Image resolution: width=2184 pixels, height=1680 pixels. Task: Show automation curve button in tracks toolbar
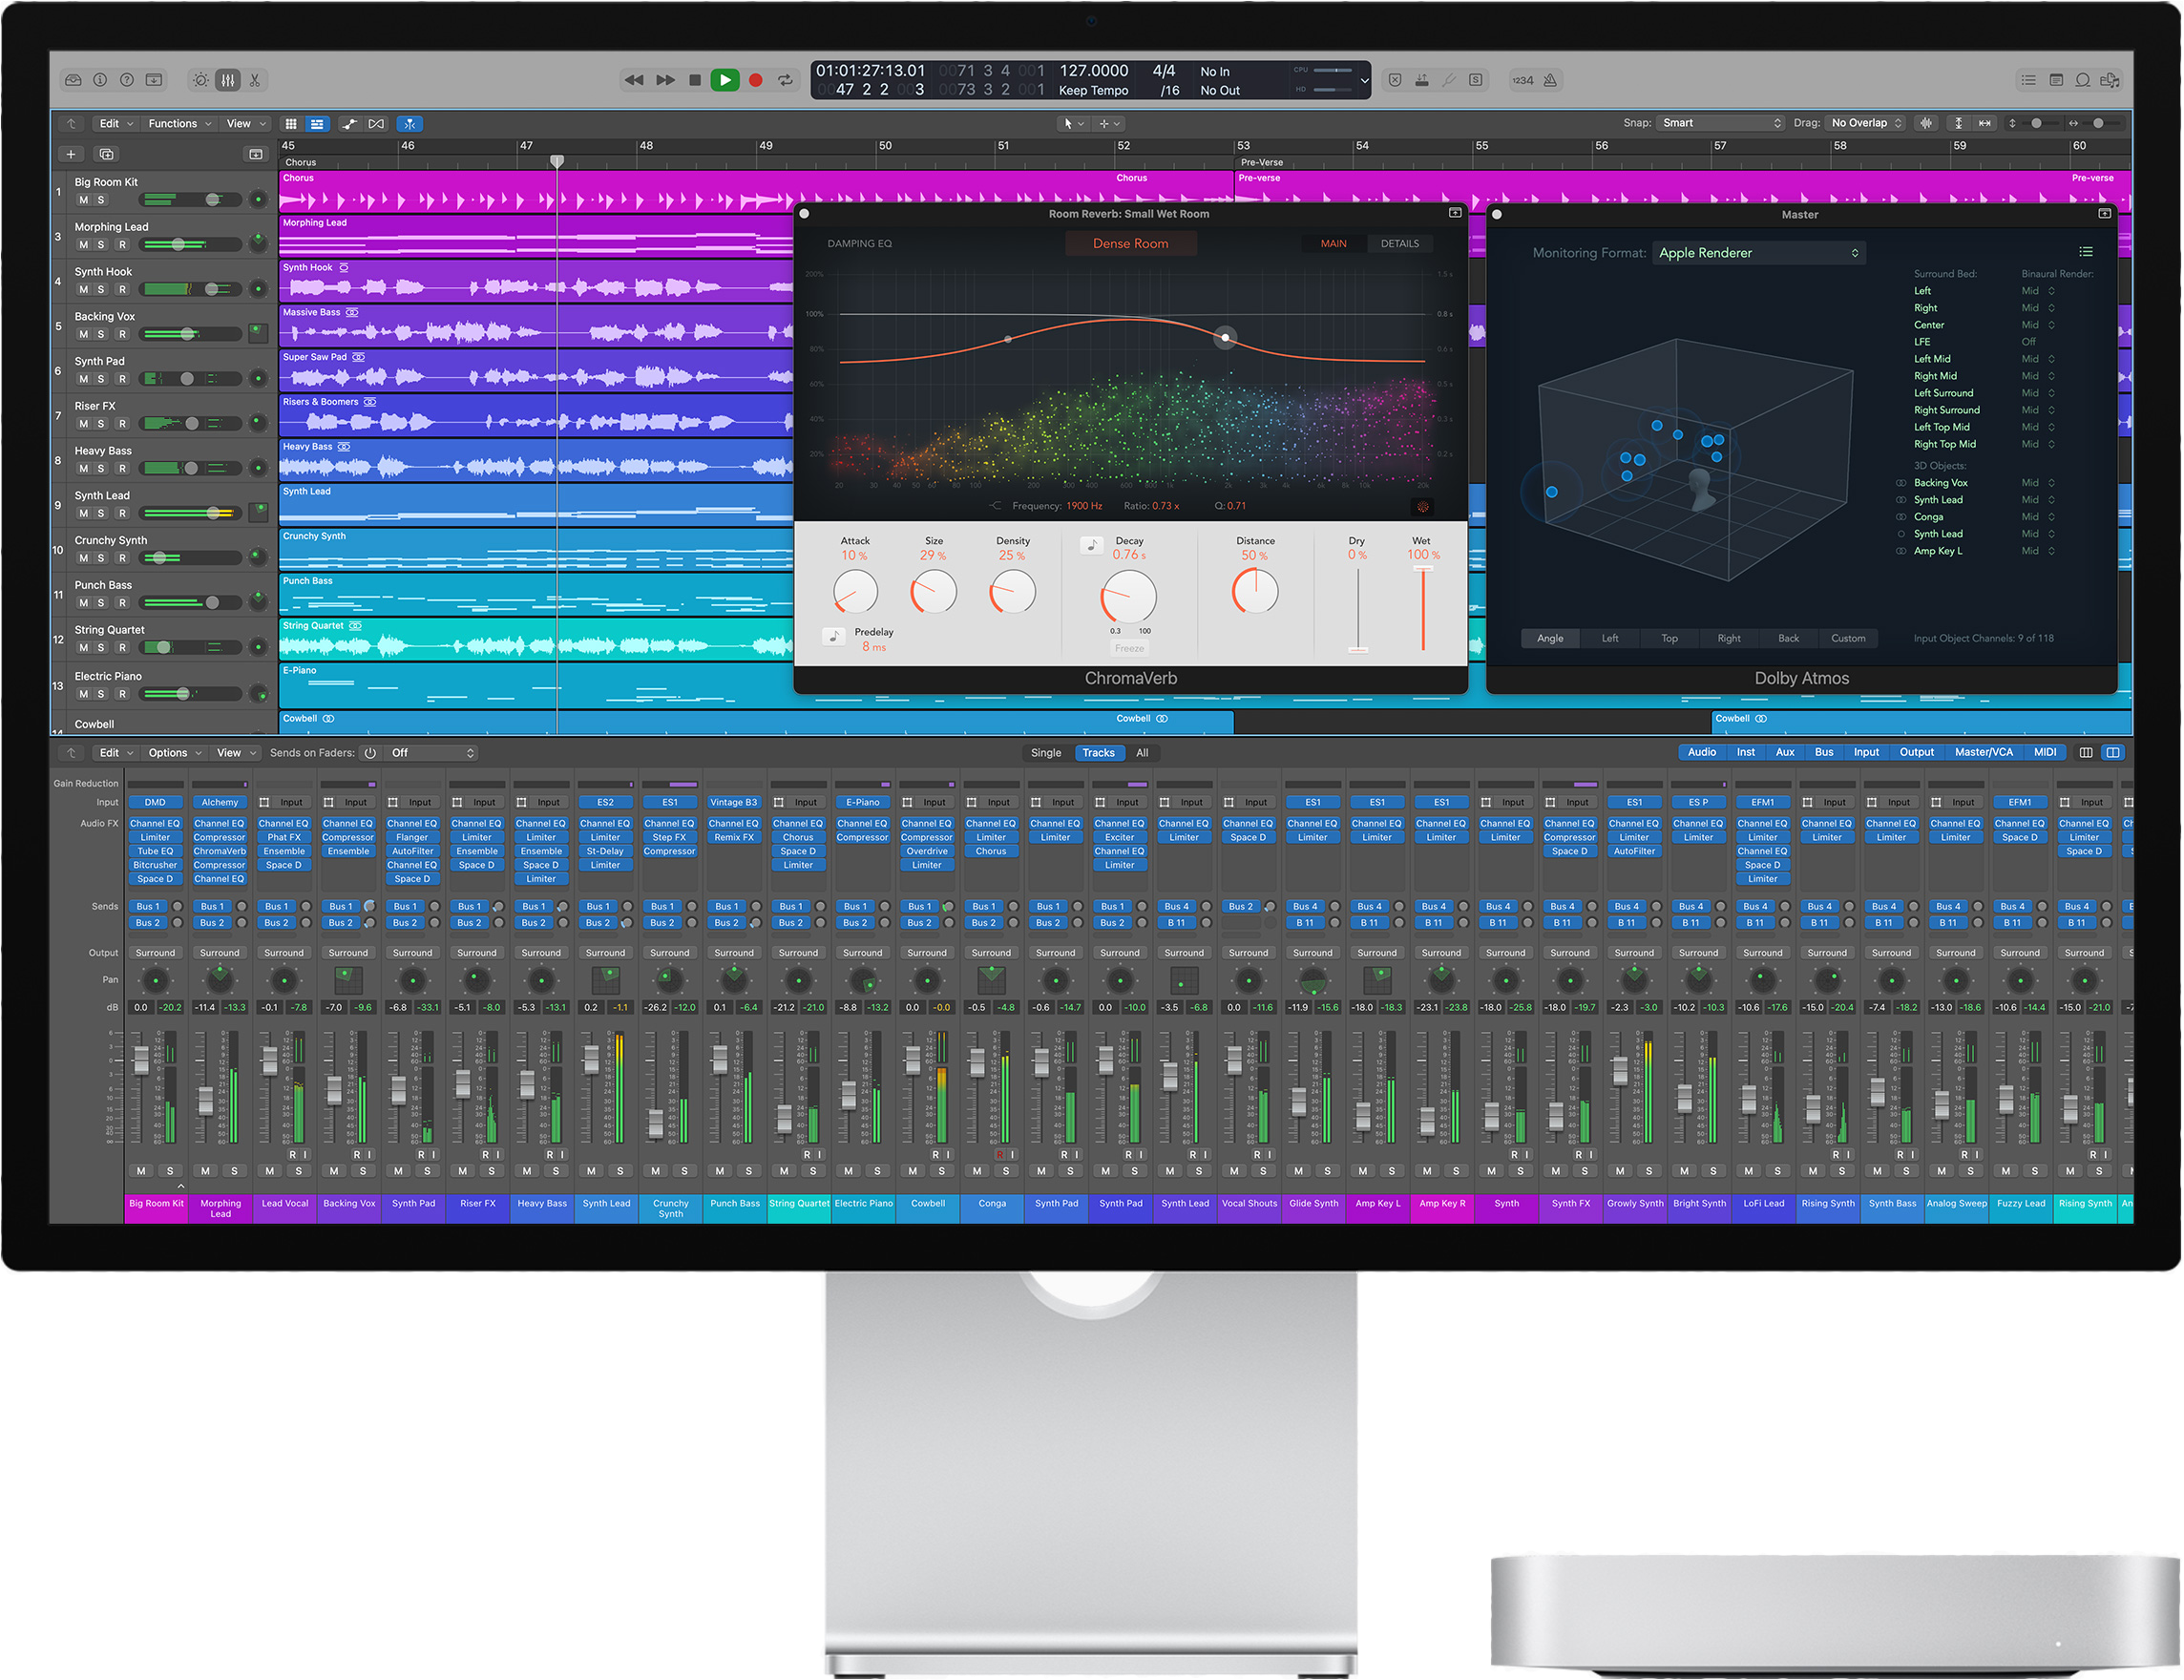pyautogui.click(x=349, y=124)
